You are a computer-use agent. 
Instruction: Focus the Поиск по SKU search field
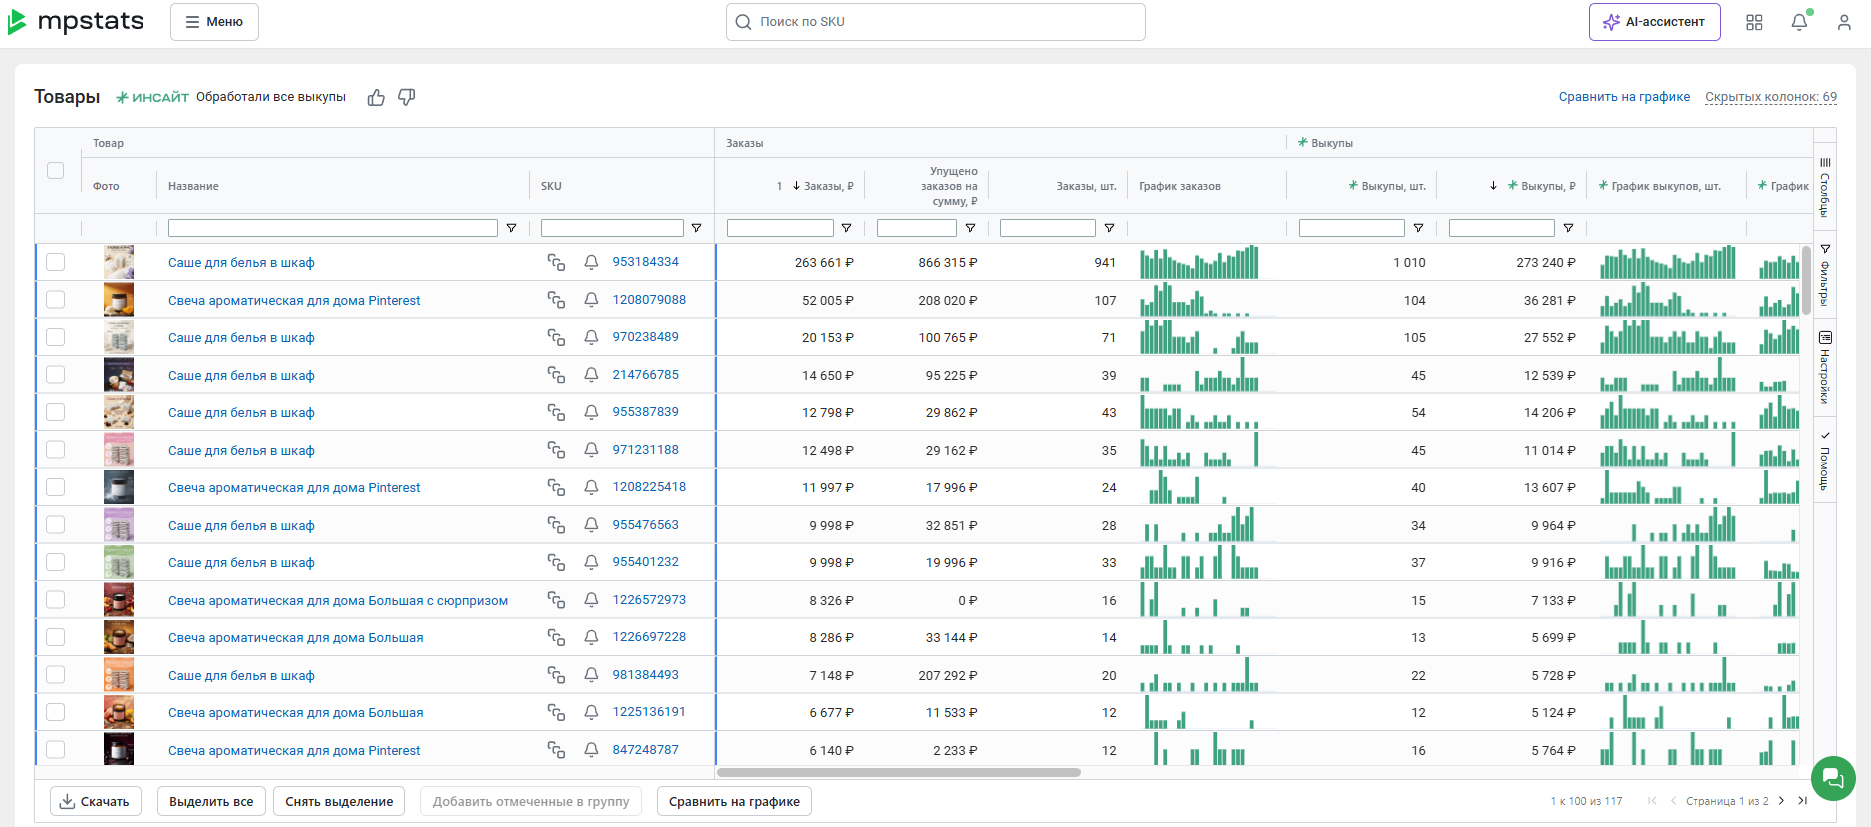tap(936, 22)
